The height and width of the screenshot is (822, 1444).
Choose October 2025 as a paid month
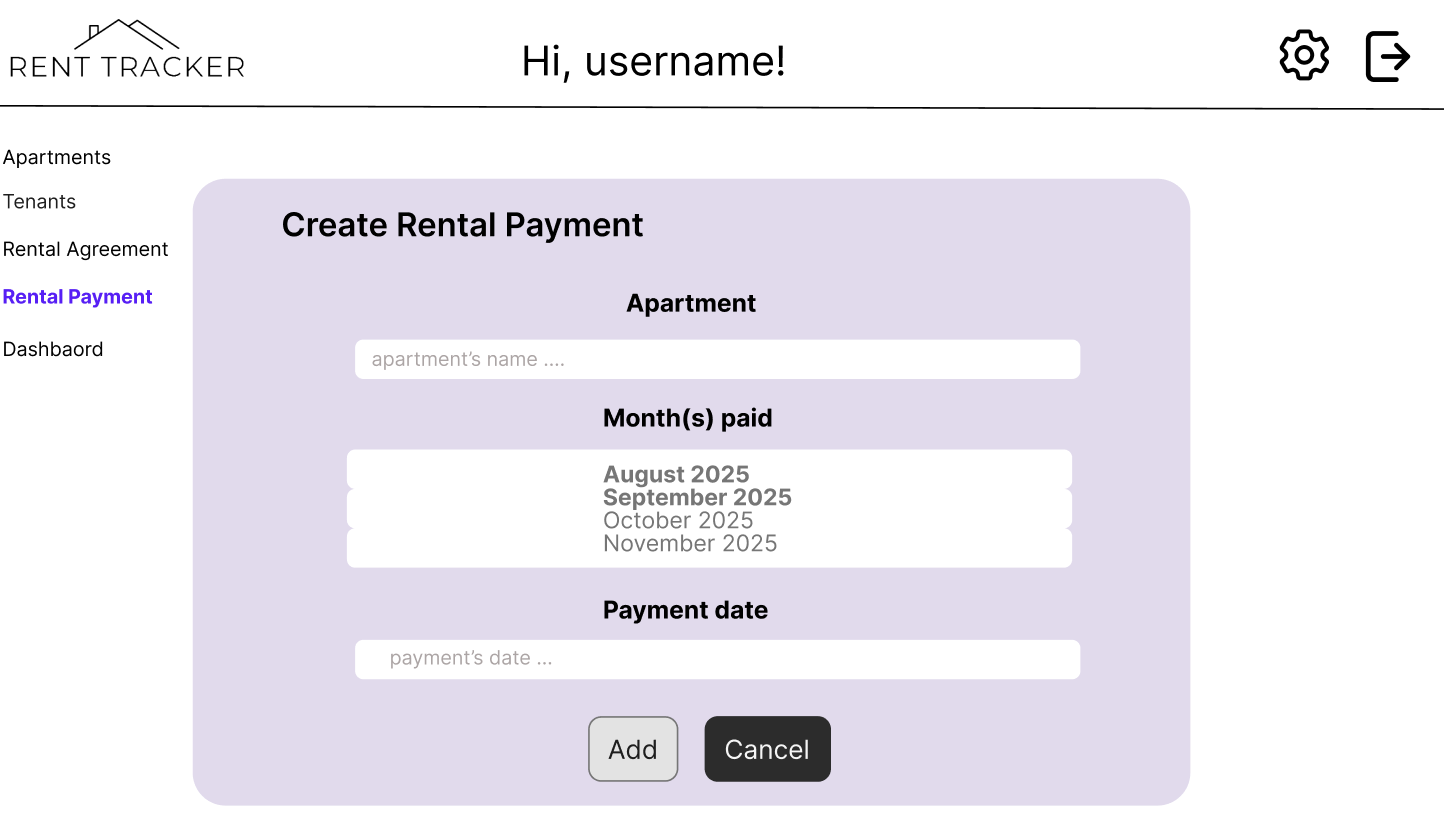click(x=678, y=520)
